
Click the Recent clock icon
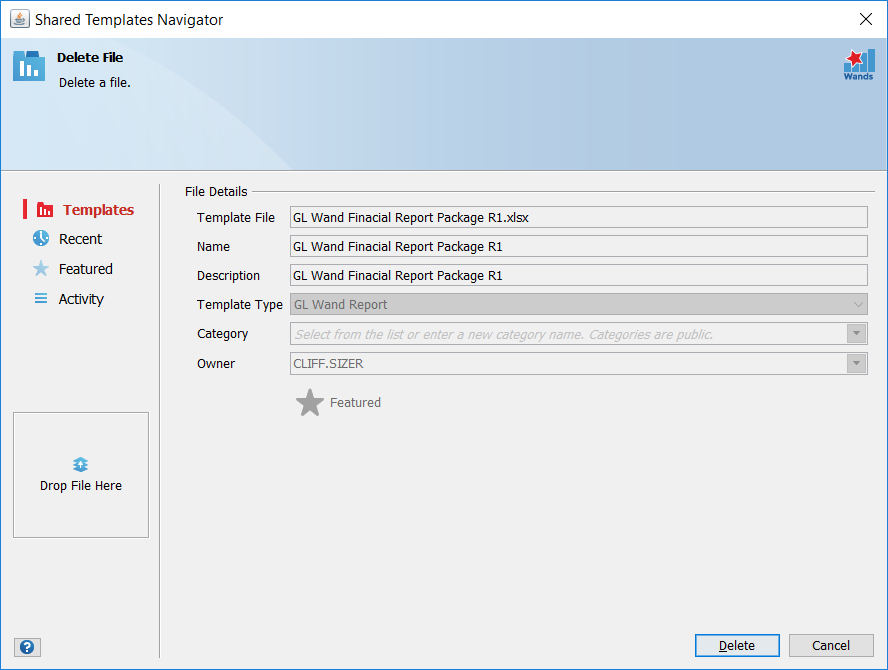tap(41, 238)
